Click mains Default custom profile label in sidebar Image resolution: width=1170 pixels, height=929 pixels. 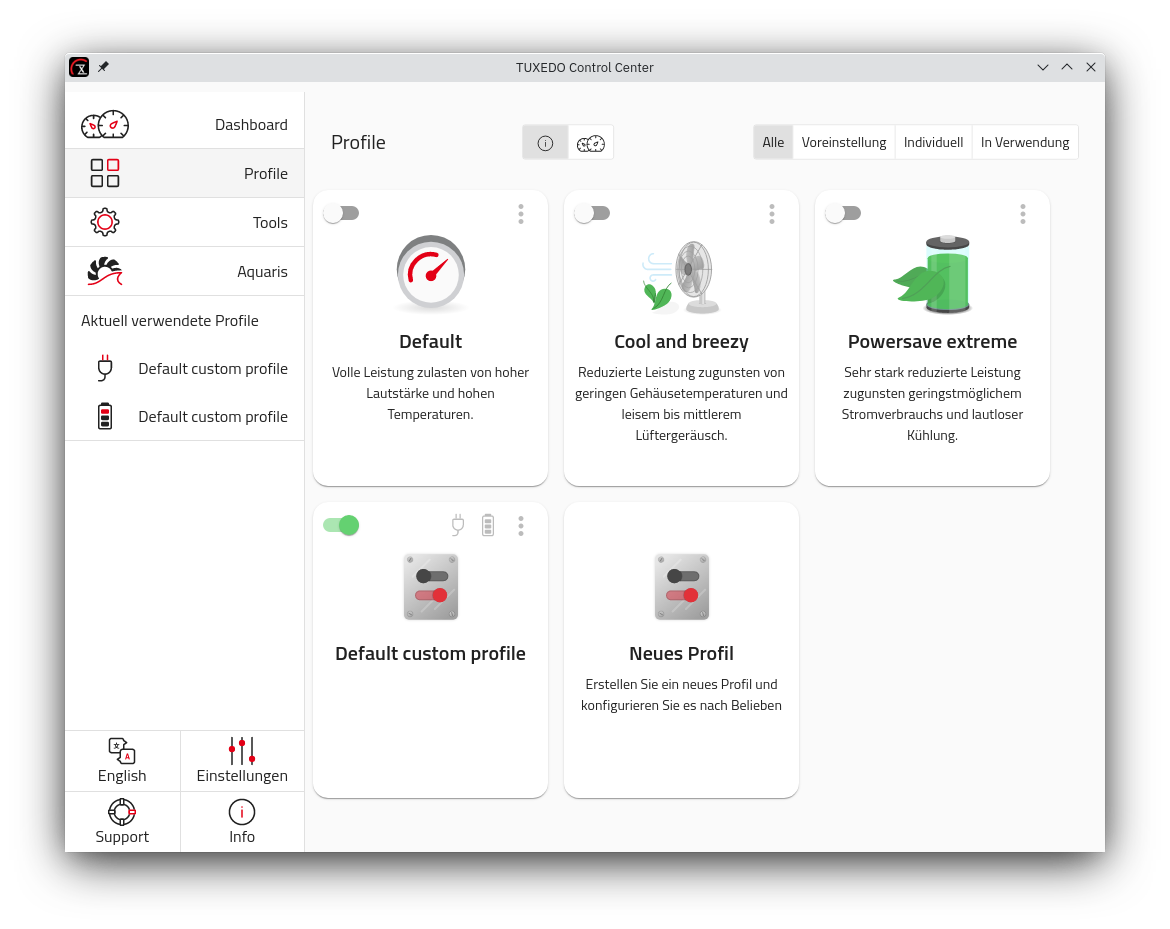click(x=213, y=369)
